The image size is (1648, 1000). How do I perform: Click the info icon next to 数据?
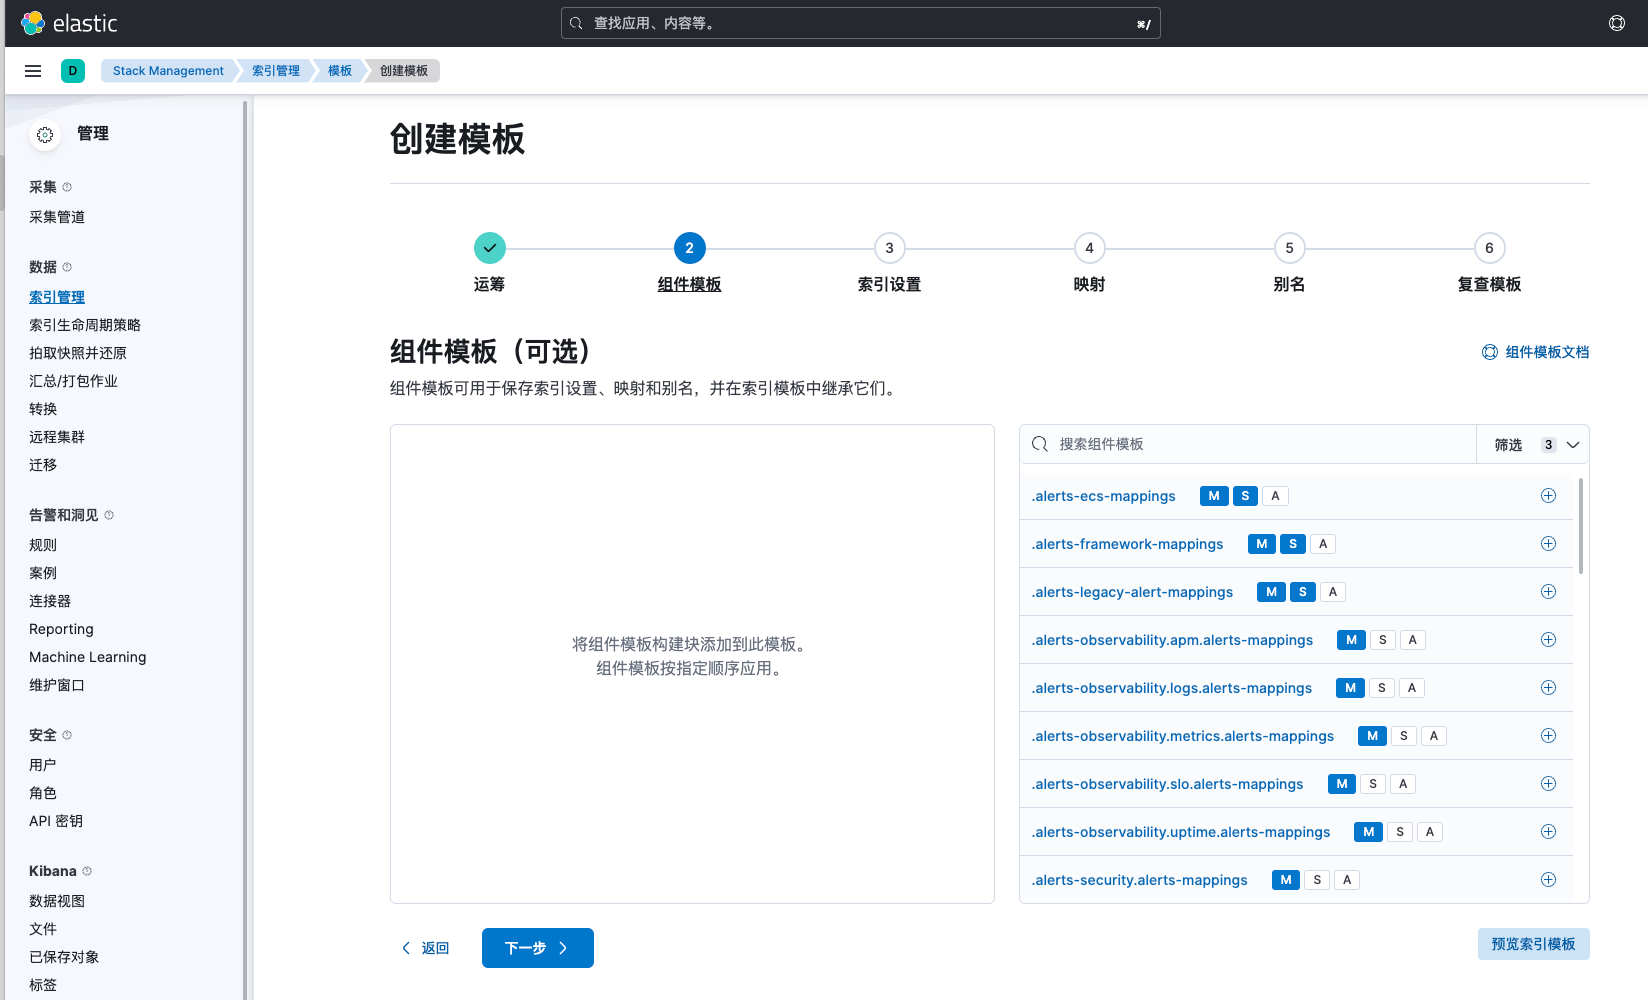67,267
